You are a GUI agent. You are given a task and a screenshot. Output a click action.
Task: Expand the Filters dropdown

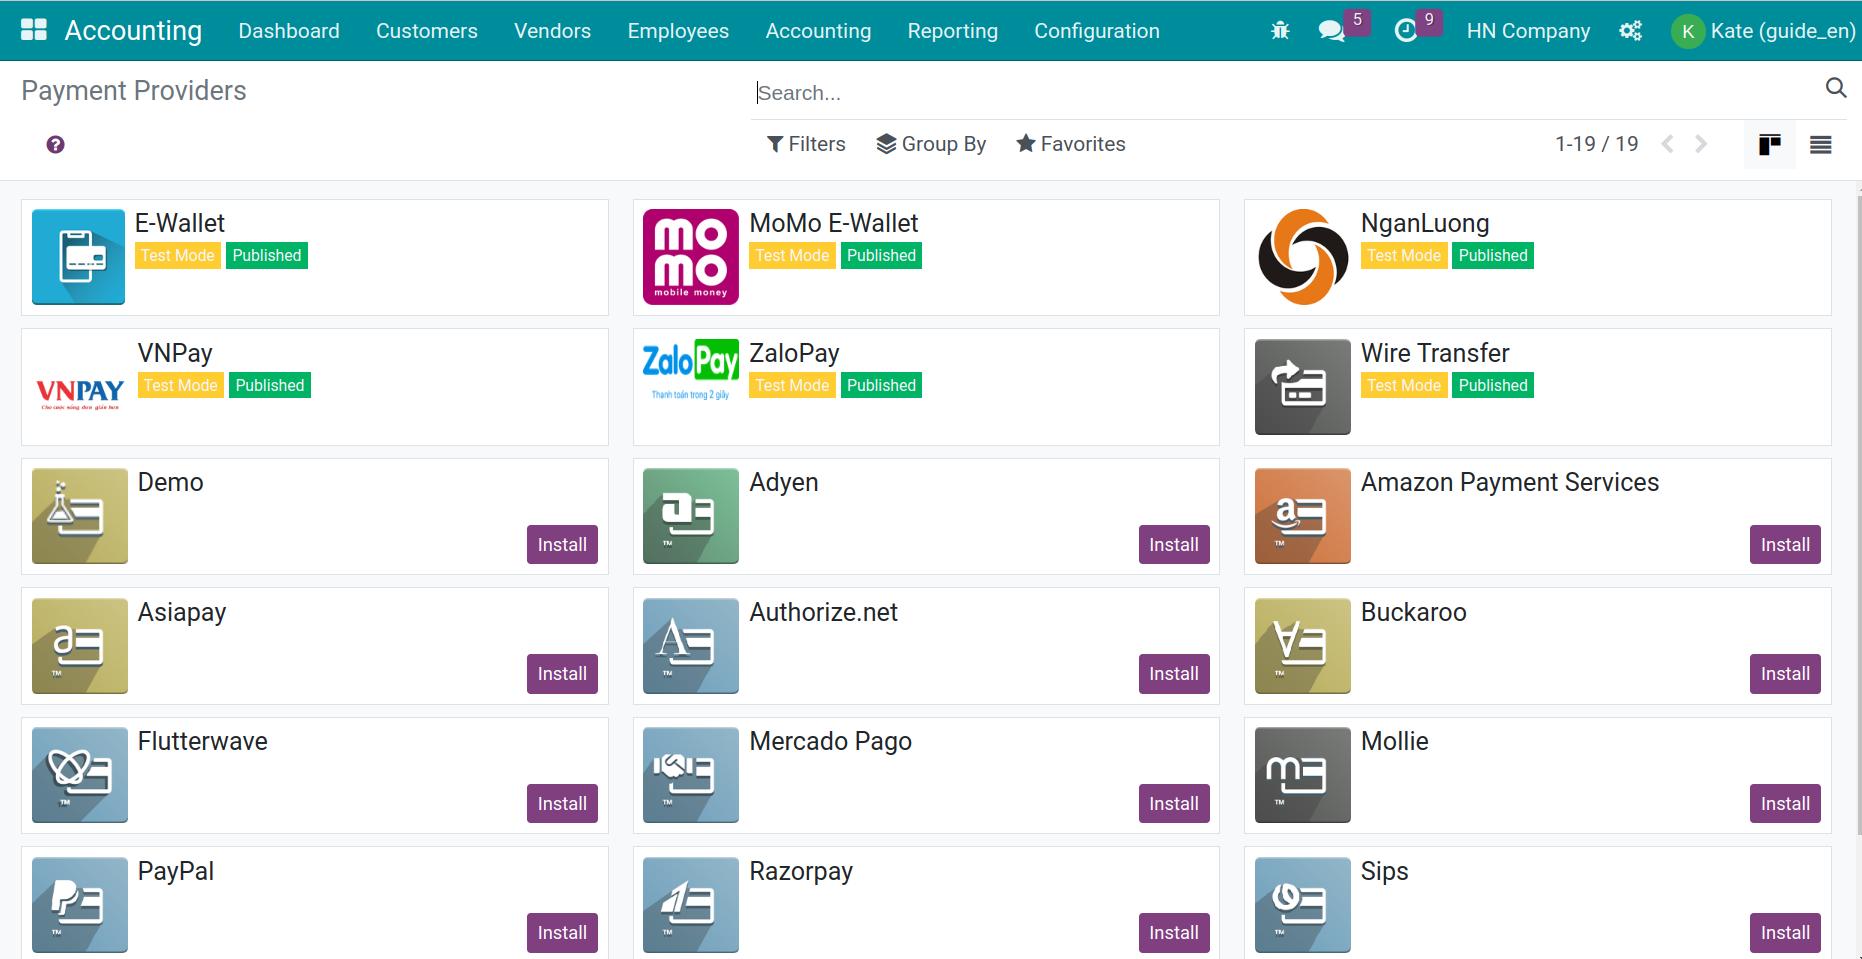coord(806,144)
